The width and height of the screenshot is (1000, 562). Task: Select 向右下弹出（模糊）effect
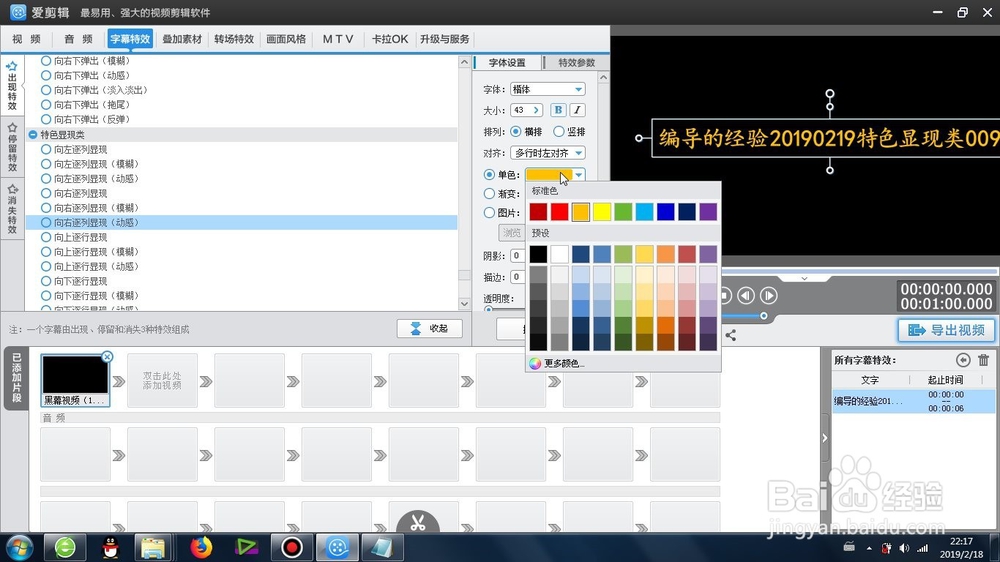click(85, 61)
